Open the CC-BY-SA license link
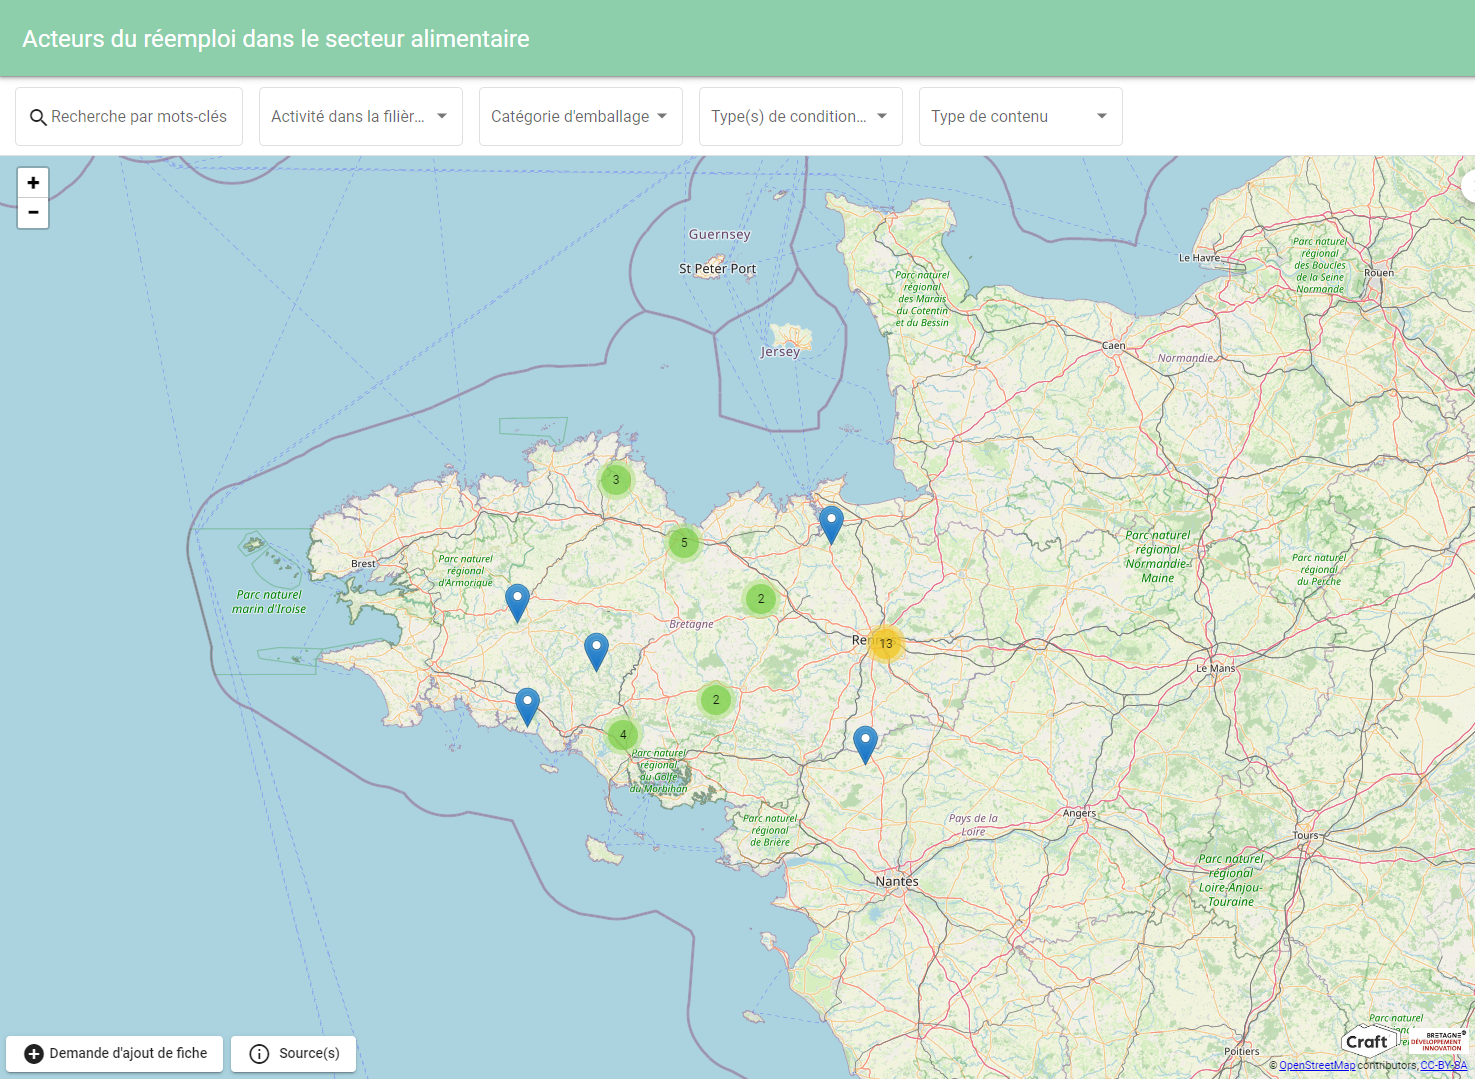1475x1079 pixels. pos(1443,1066)
